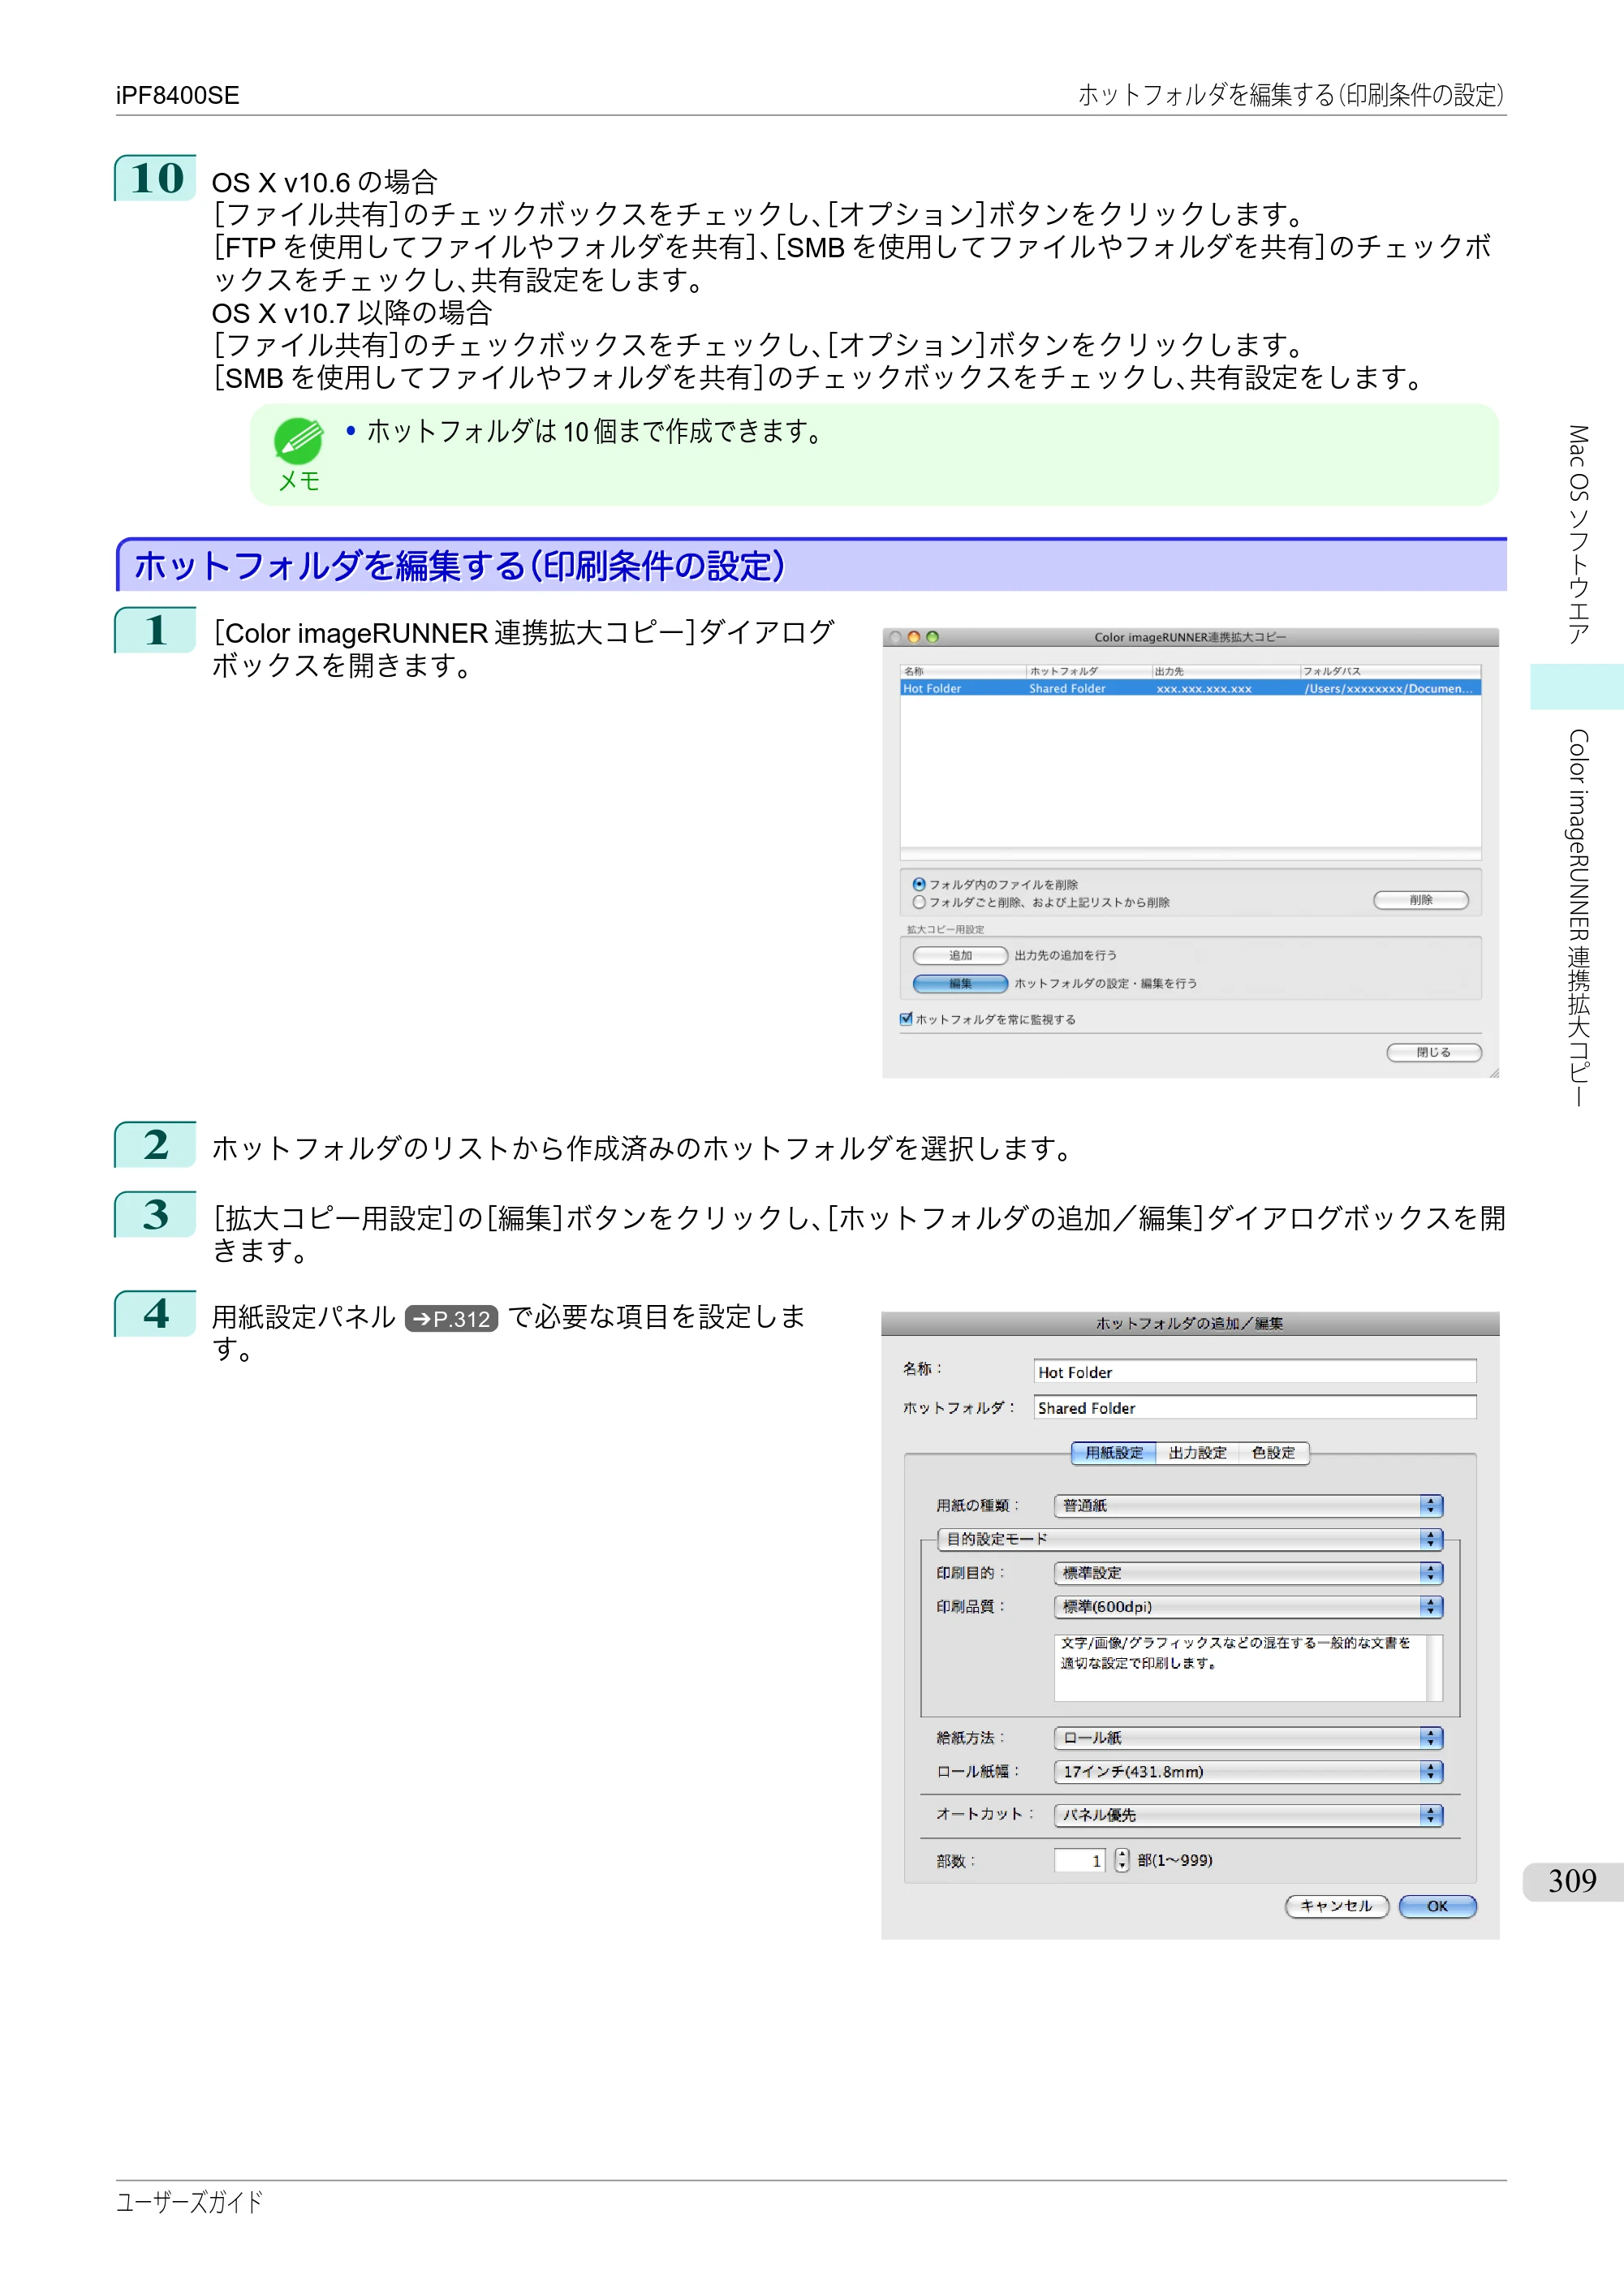This screenshot has height=2296, width=1624.
Task: Click the 名称 input field with 'Hot Folder'
Action: click(x=1254, y=1371)
